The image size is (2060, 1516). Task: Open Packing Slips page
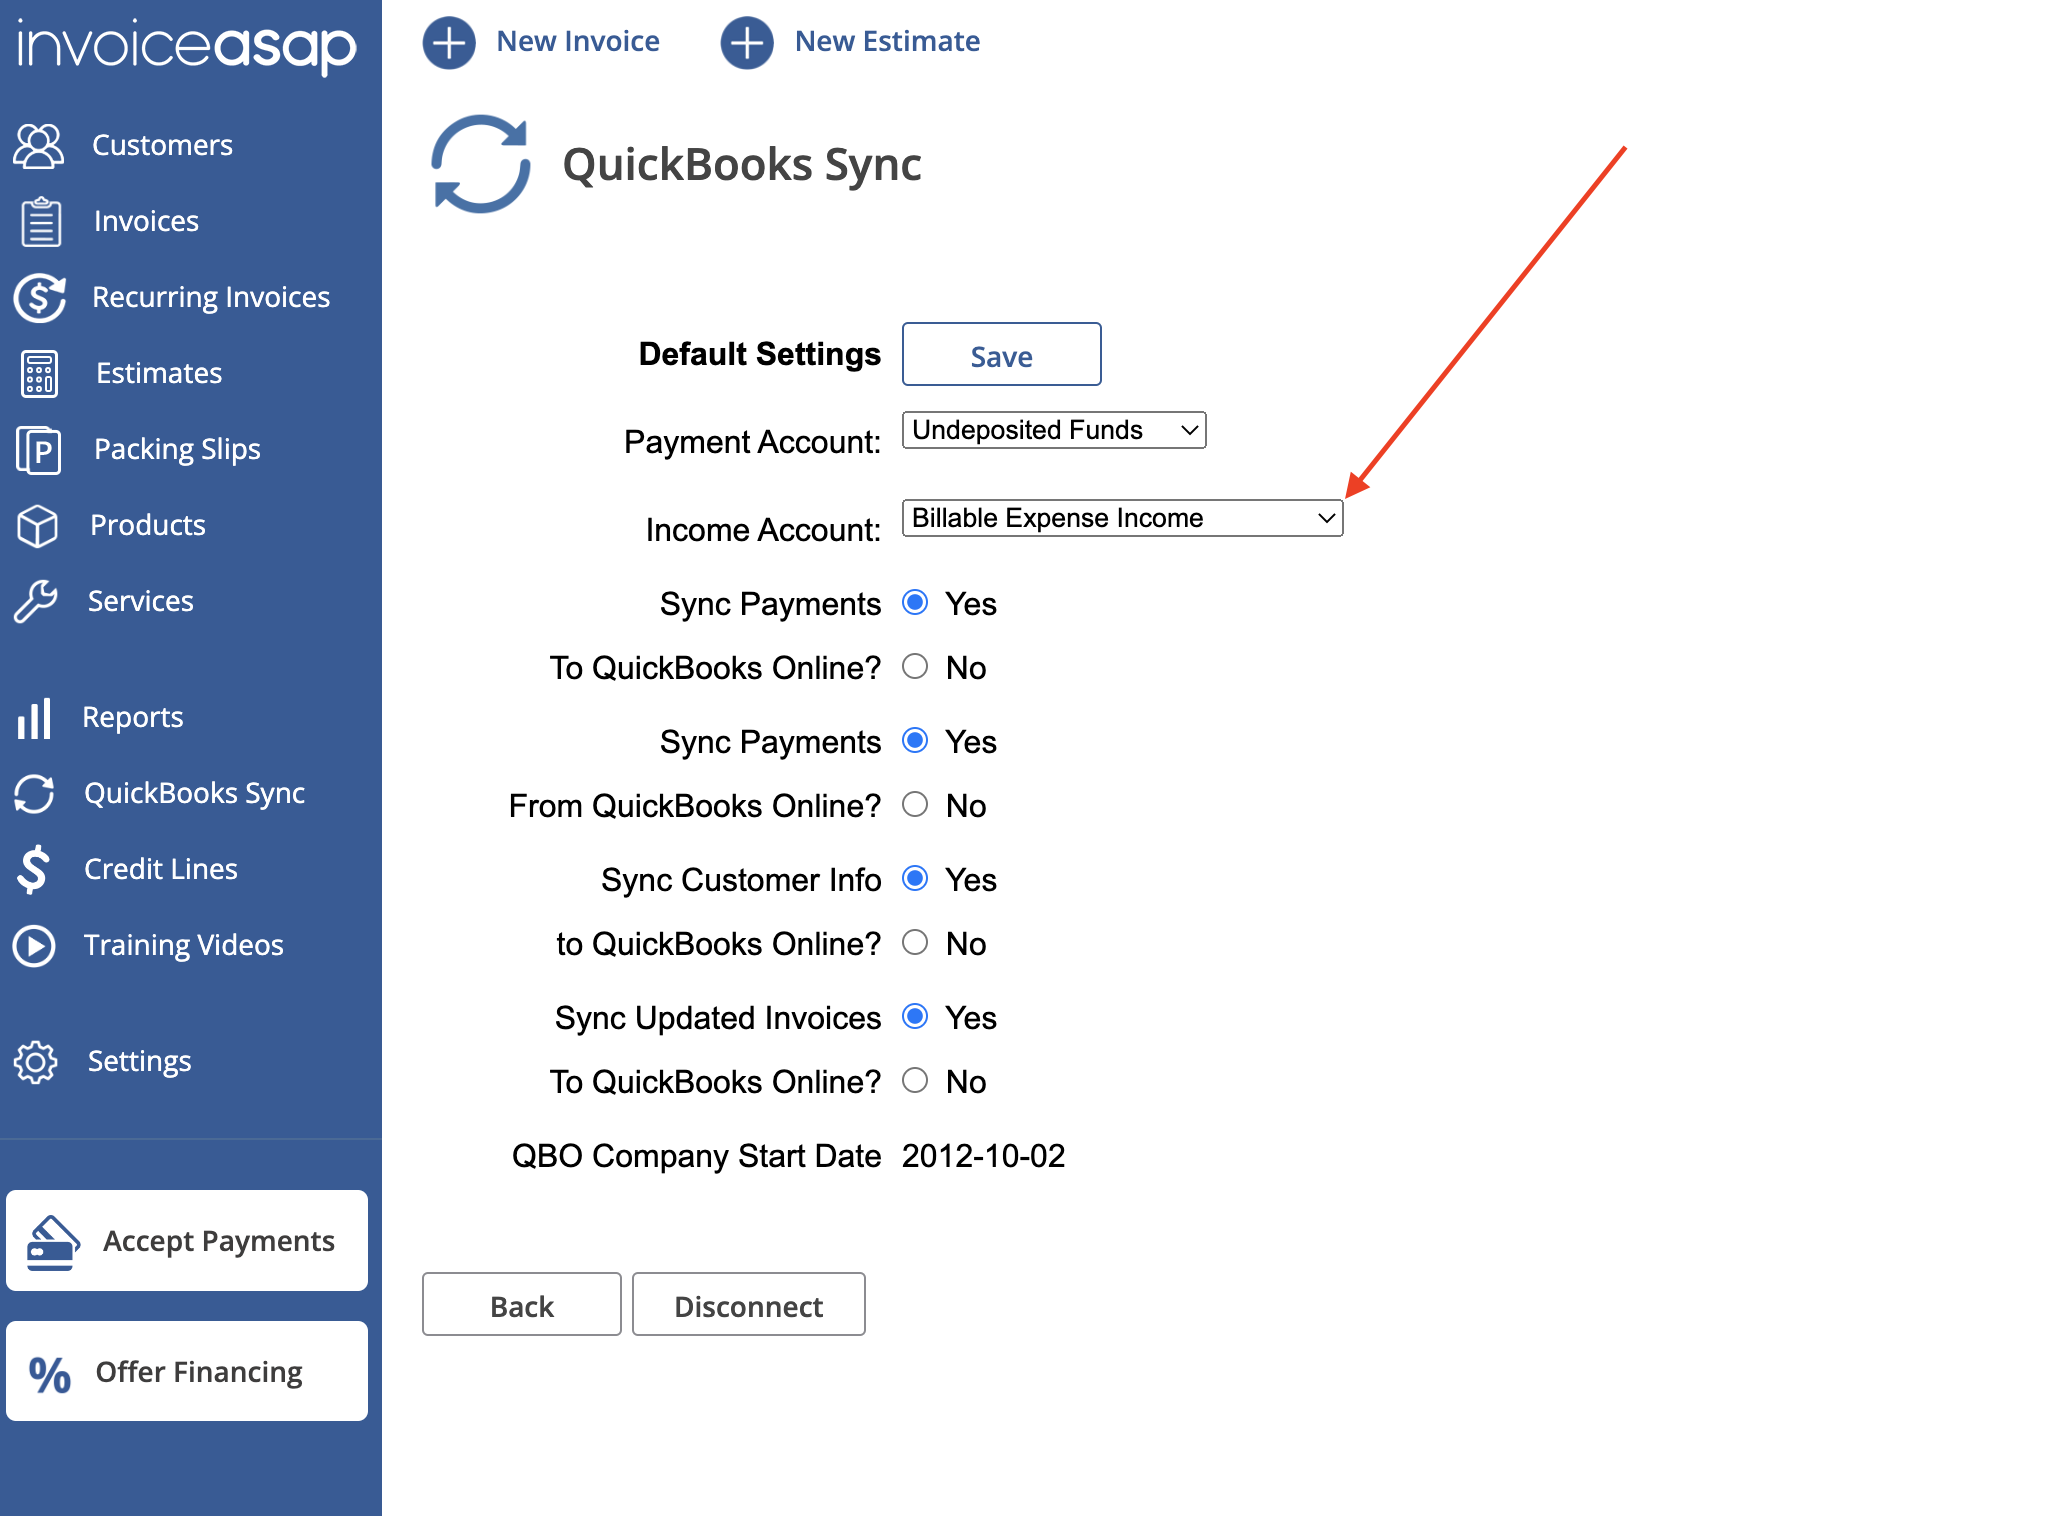tap(177, 449)
